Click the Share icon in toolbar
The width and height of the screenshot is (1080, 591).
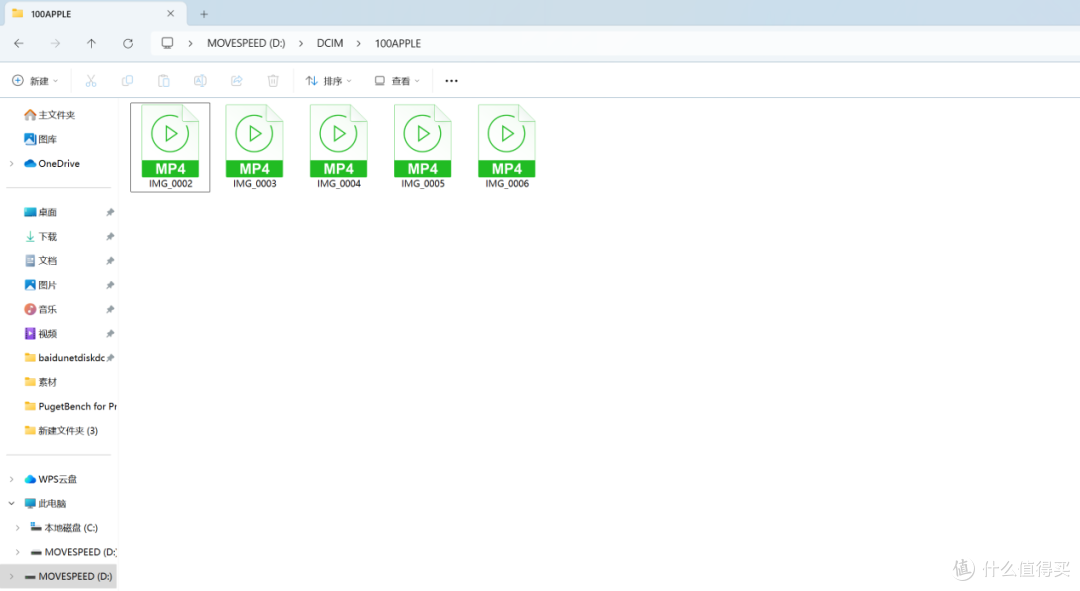click(x=236, y=81)
